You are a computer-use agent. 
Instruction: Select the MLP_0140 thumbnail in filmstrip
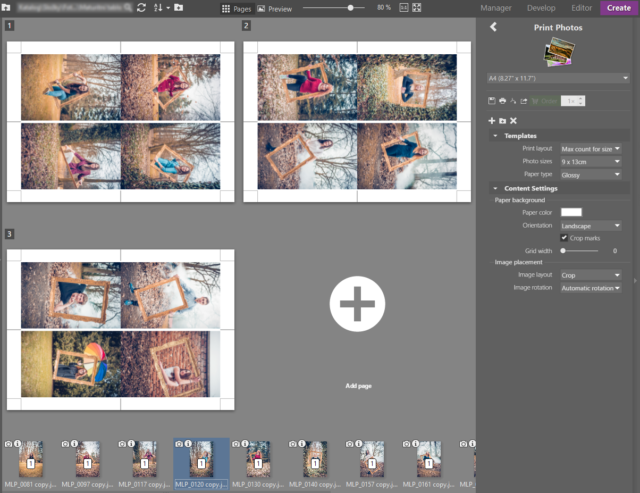pyautogui.click(x=315, y=459)
